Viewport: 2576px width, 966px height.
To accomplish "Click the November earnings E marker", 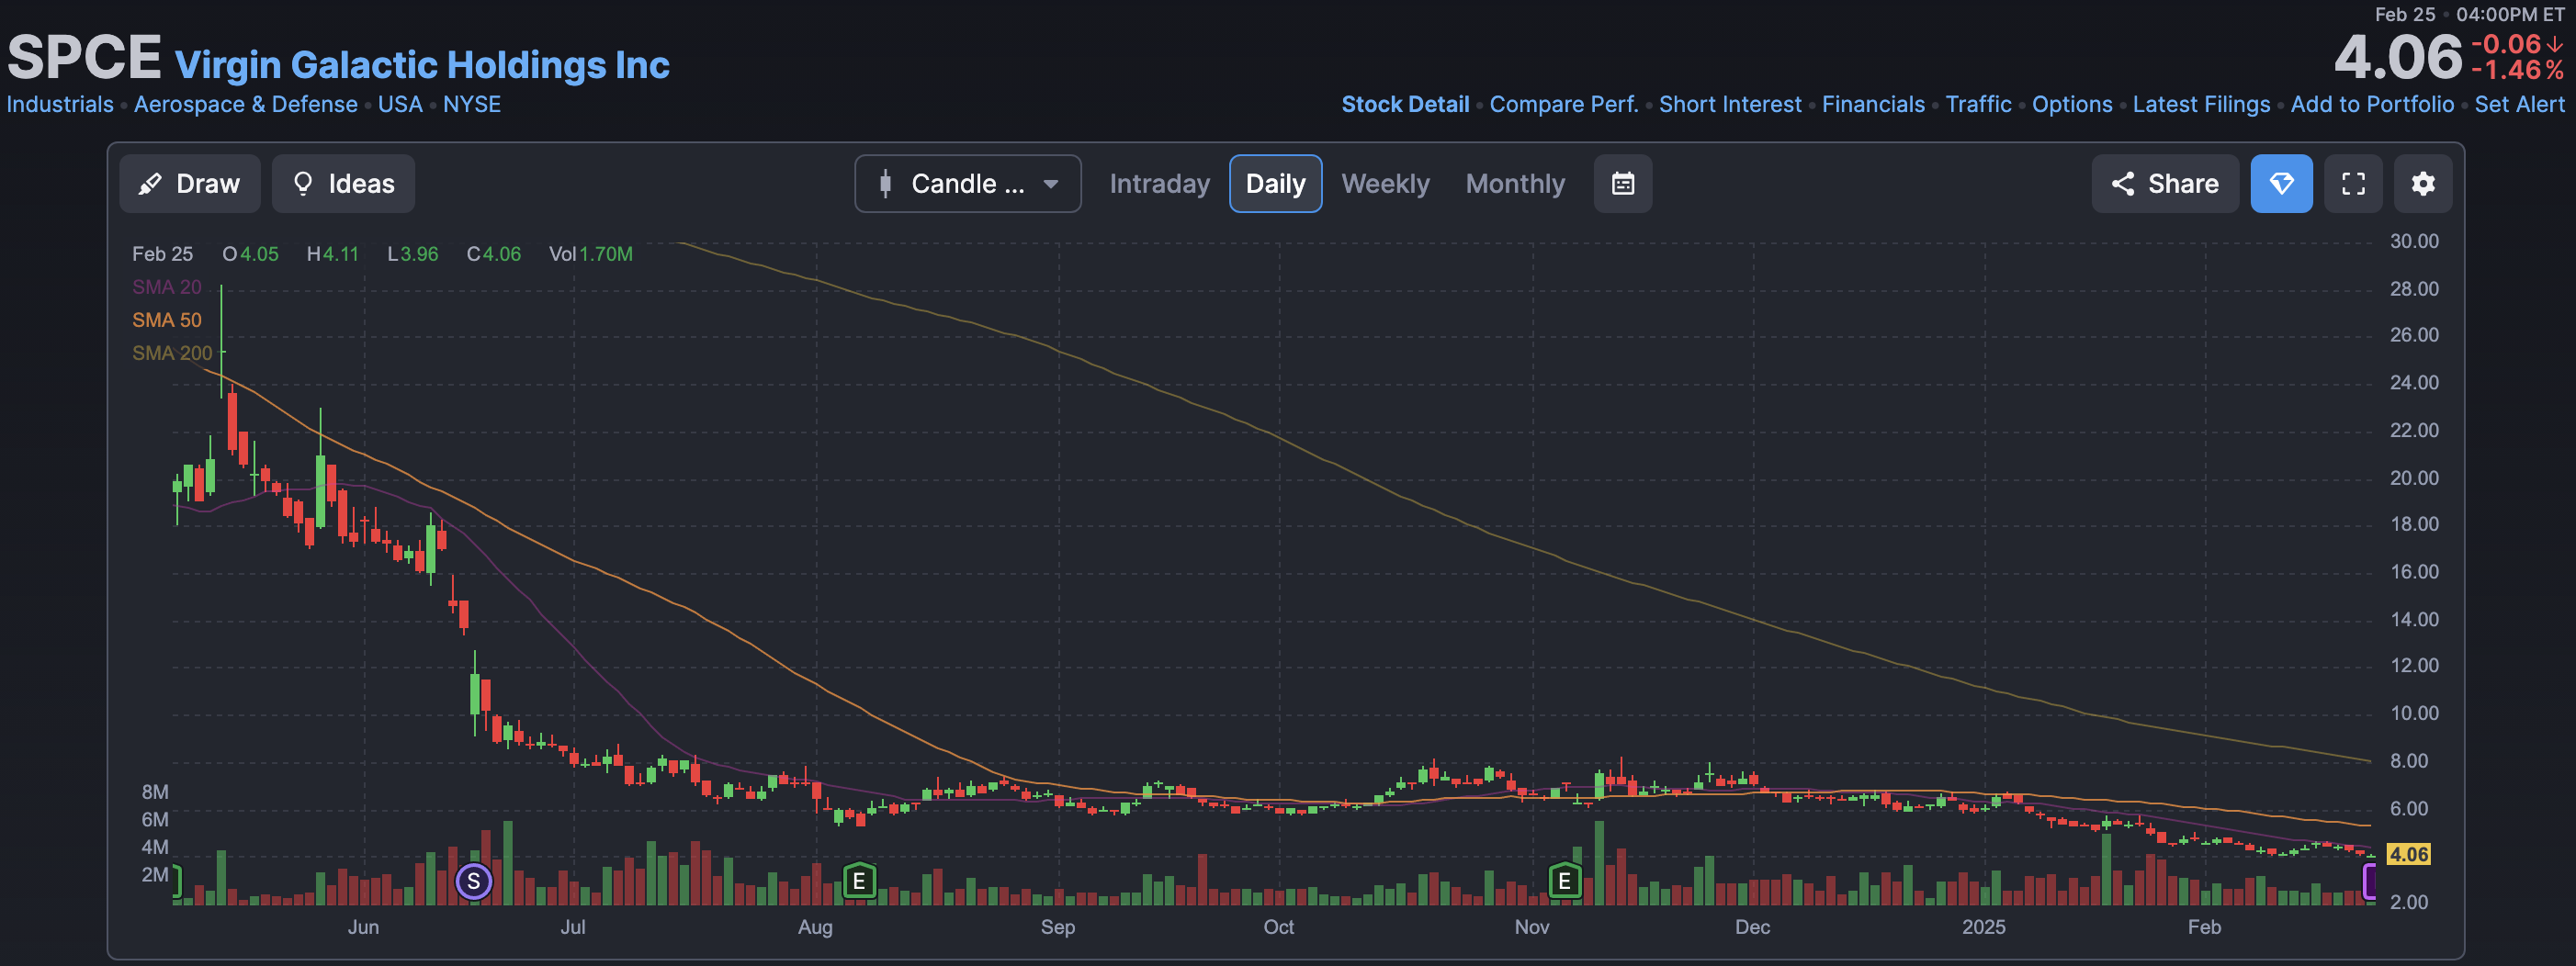I will pos(1564,882).
